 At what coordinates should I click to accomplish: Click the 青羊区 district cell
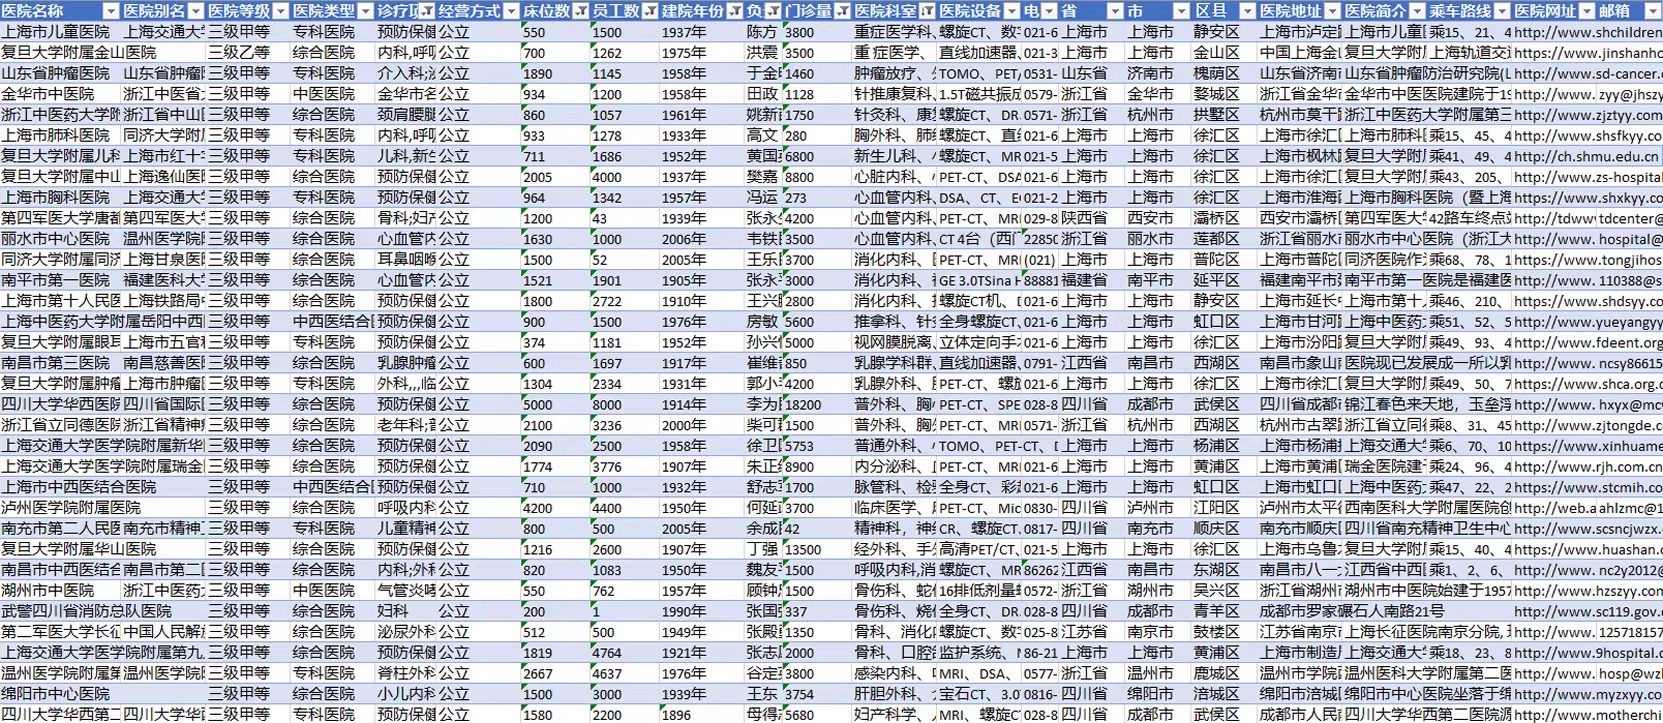1224,611
